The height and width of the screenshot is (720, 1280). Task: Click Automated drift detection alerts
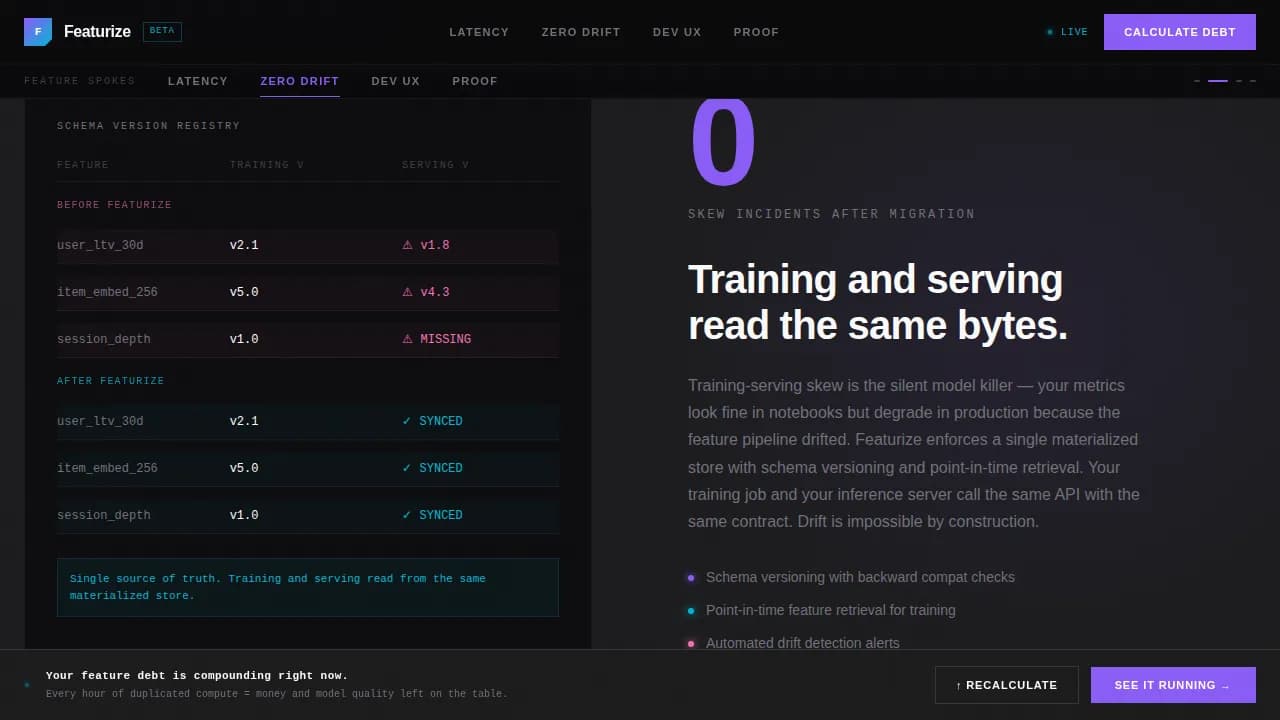803,643
